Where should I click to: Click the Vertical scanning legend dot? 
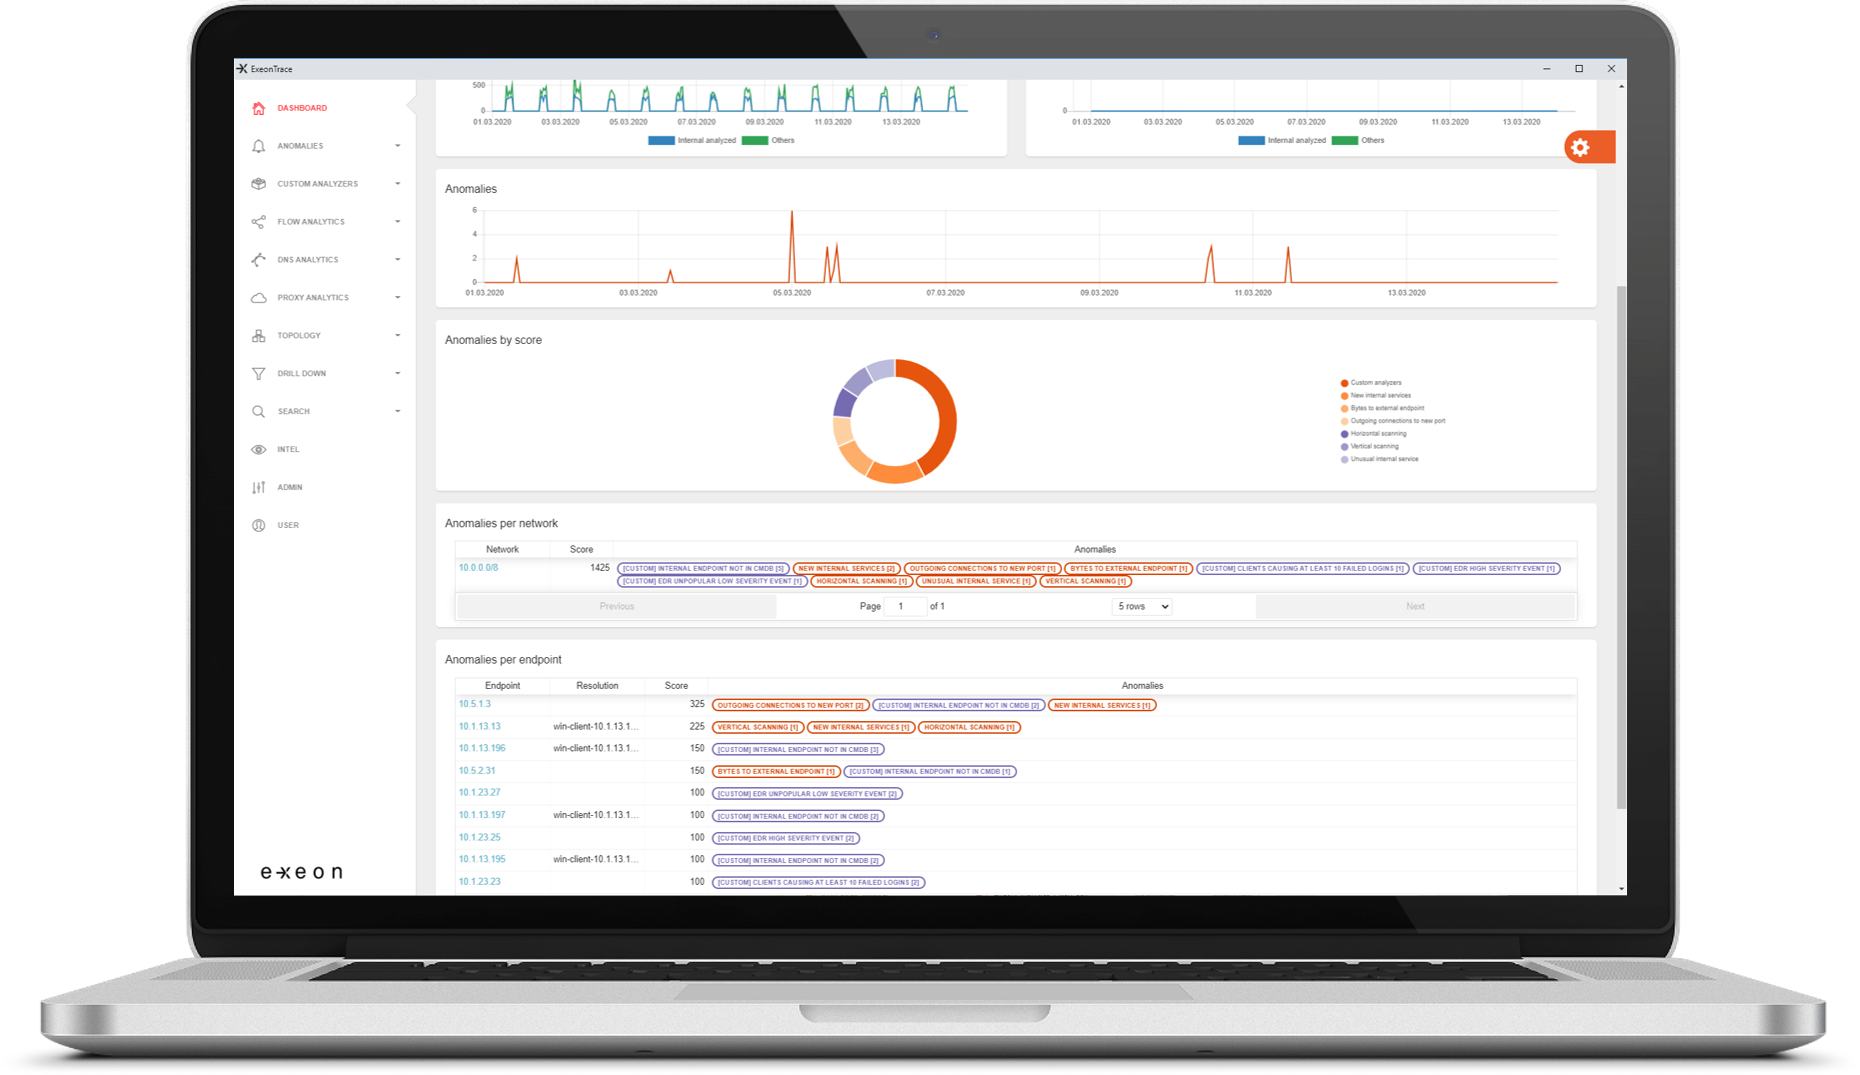(1344, 447)
